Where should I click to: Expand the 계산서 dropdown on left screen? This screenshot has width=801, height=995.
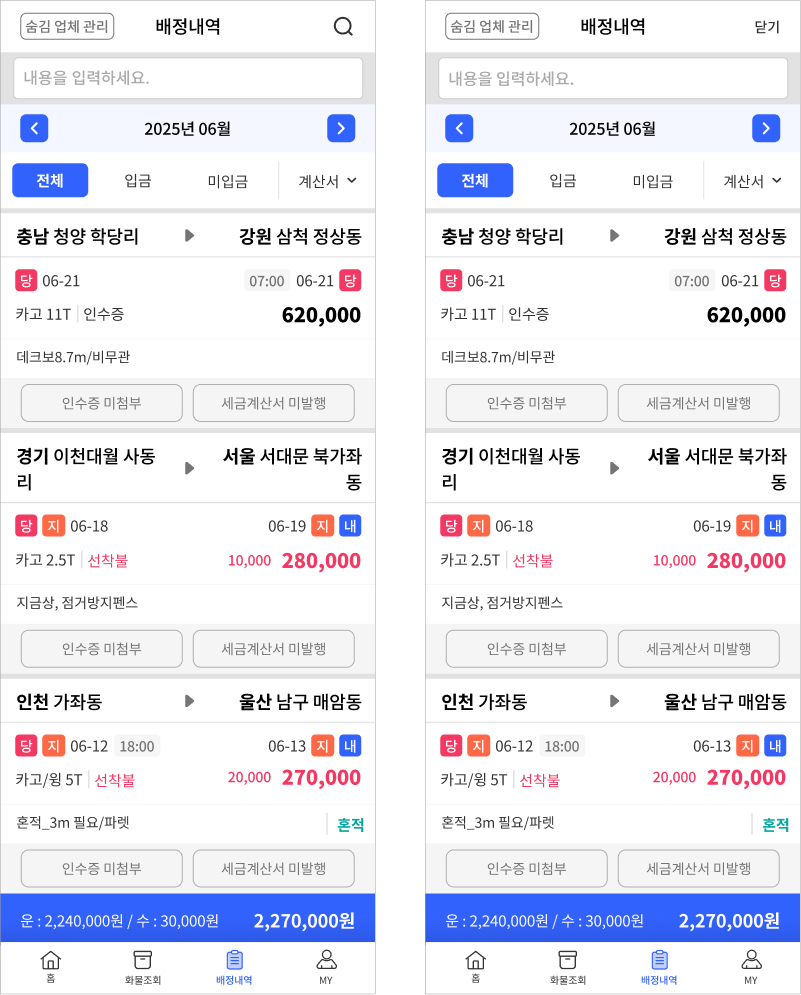coord(328,181)
